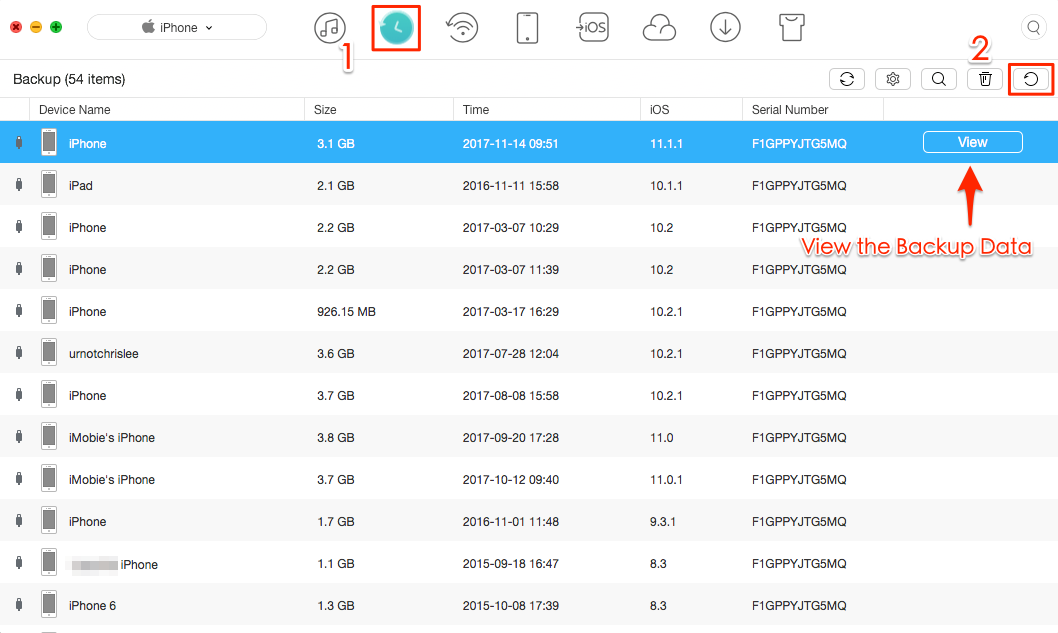Open the Media Downloader arrow icon
The width and height of the screenshot is (1058, 633).
pyautogui.click(x=725, y=28)
